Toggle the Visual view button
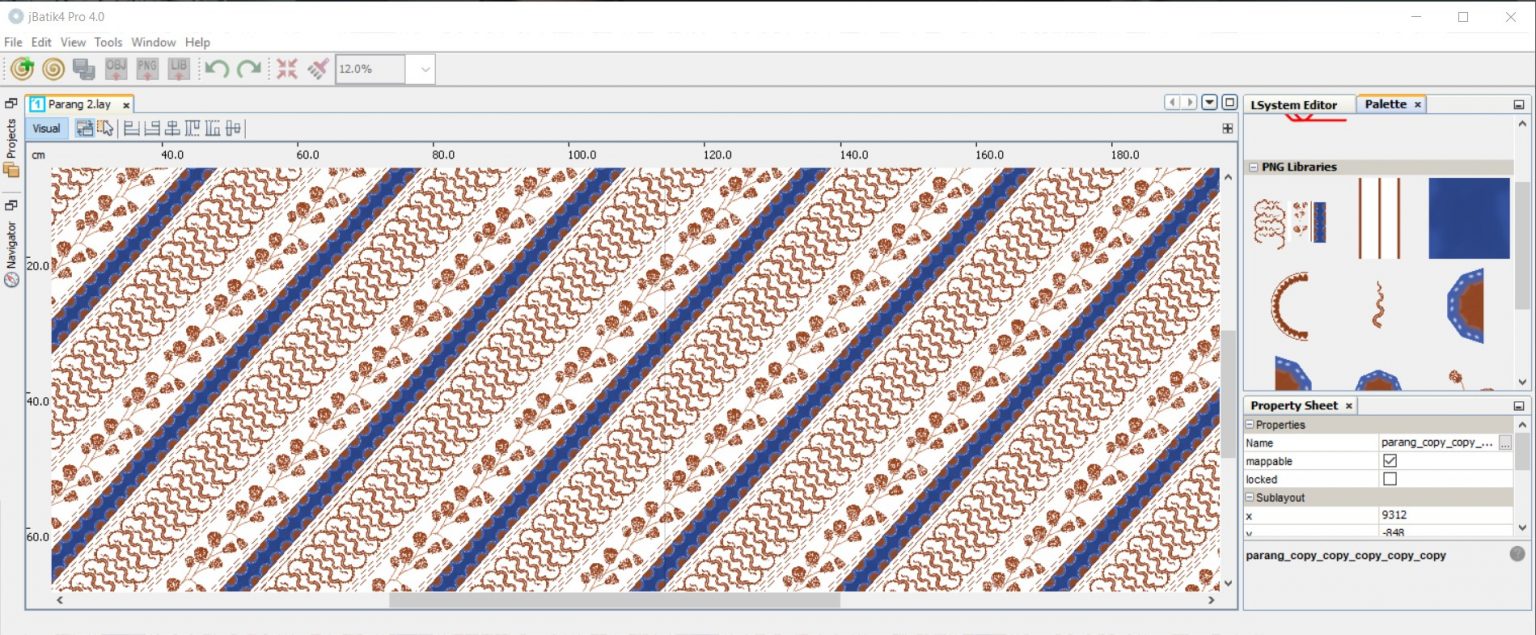This screenshot has width=1536, height=635. pos(46,128)
